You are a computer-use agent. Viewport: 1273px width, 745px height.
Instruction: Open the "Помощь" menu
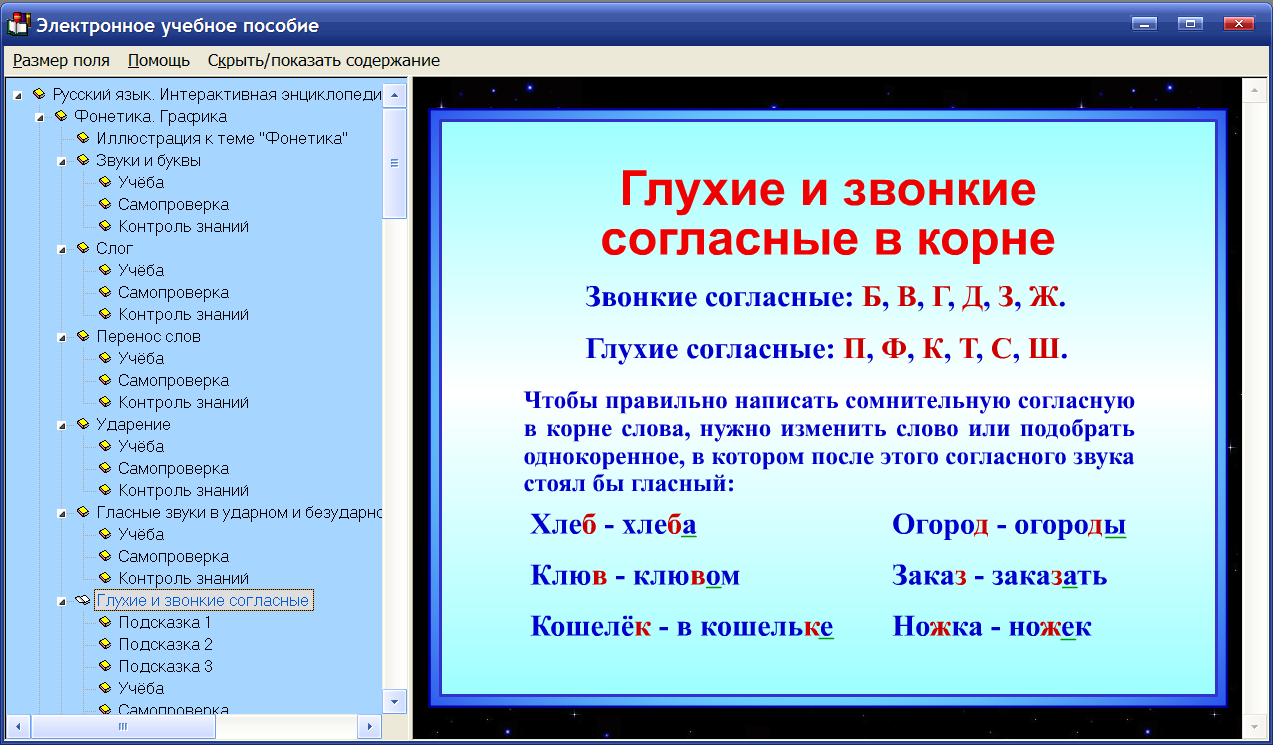point(156,60)
